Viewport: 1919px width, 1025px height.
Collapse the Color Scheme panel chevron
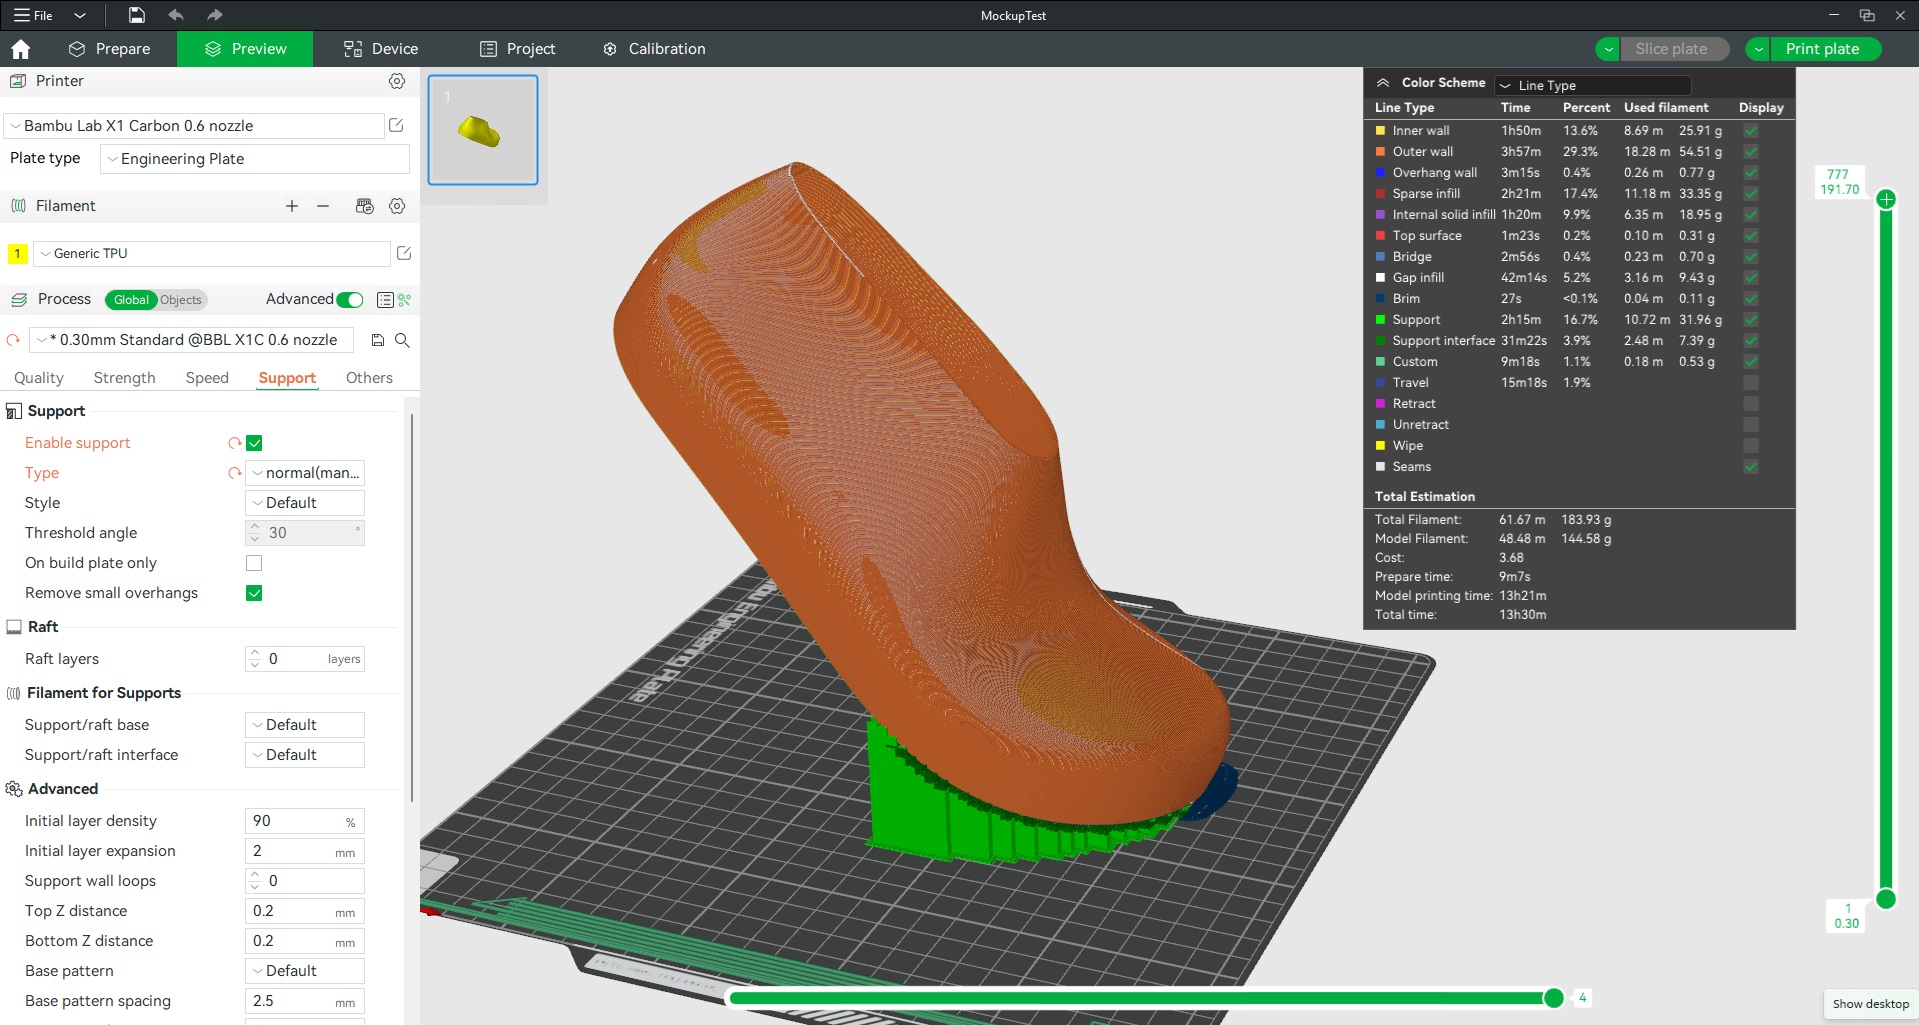tap(1383, 82)
